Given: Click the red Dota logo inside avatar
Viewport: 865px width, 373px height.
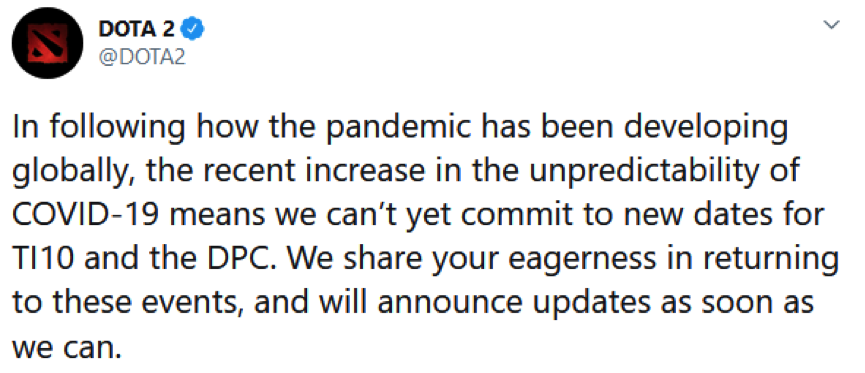Looking at the screenshot, I should [48, 43].
